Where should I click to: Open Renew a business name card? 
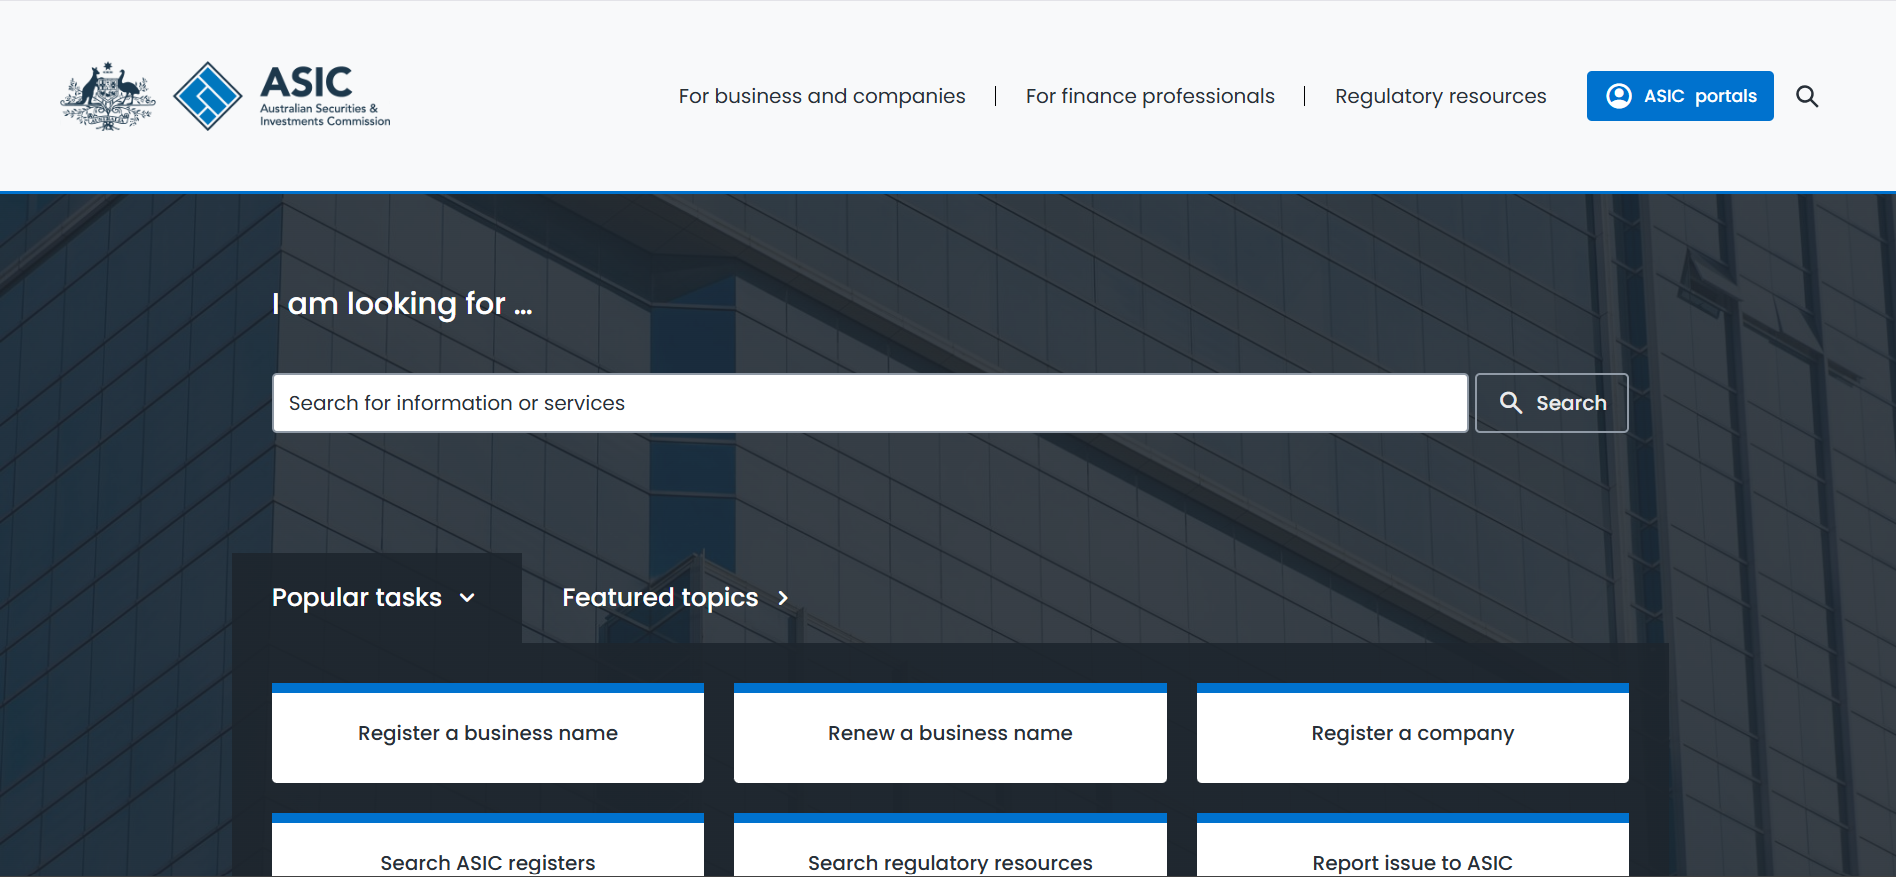[x=950, y=733]
